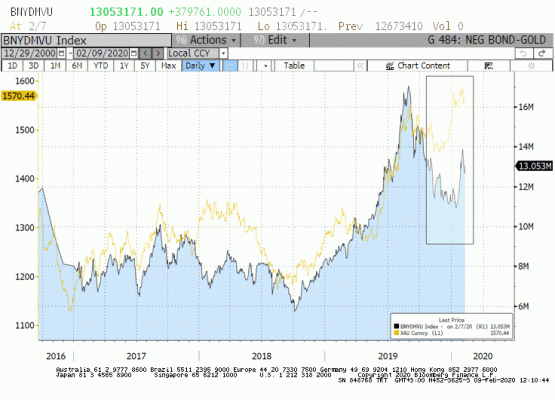Edit the start date 12/29/2000 field
Image resolution: width=555 pixels, height=400 pixels.
[30, 53]
